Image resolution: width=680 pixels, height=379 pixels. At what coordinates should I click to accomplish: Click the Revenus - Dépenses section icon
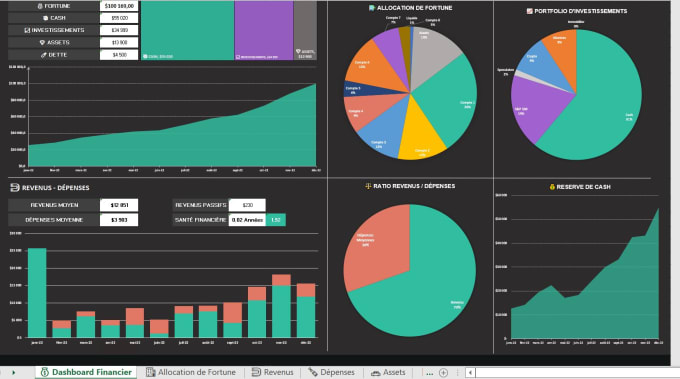coord(15,187)
